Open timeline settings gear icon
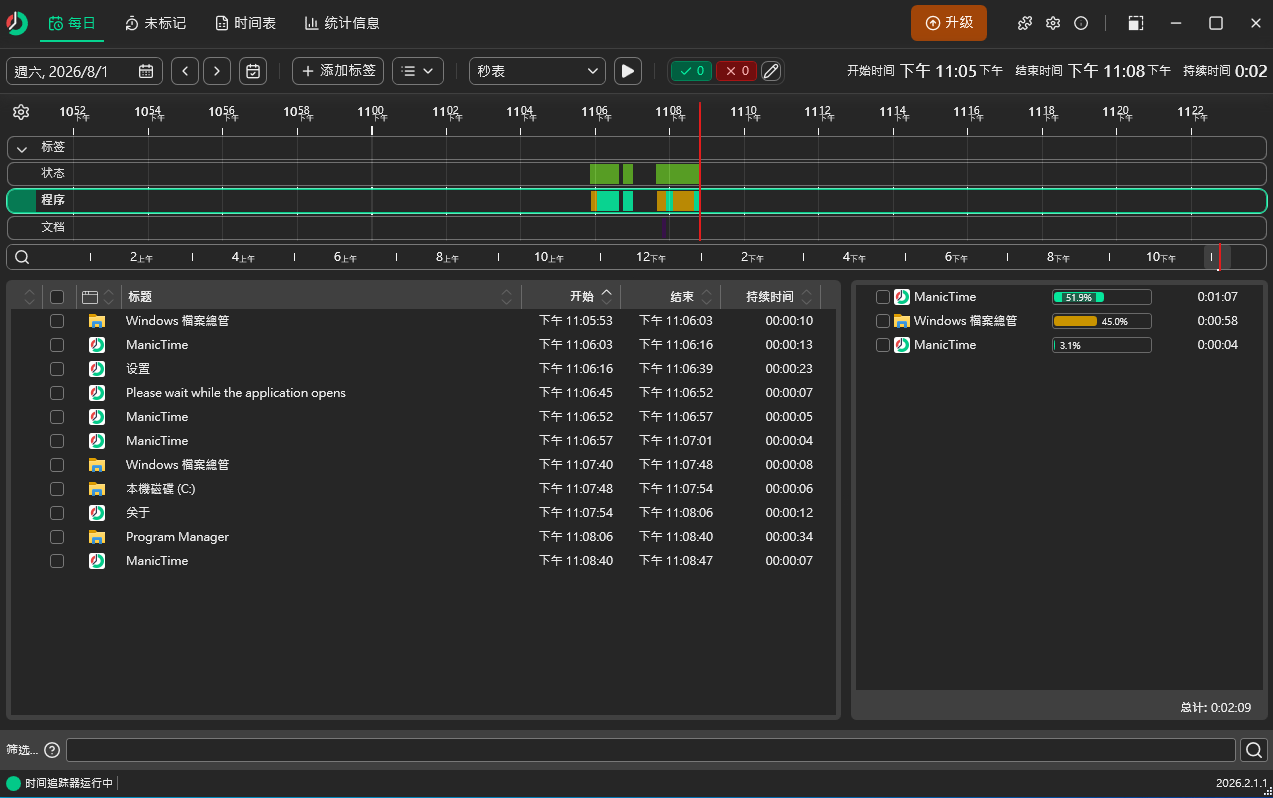1273x798 pixels. (21, 112)
